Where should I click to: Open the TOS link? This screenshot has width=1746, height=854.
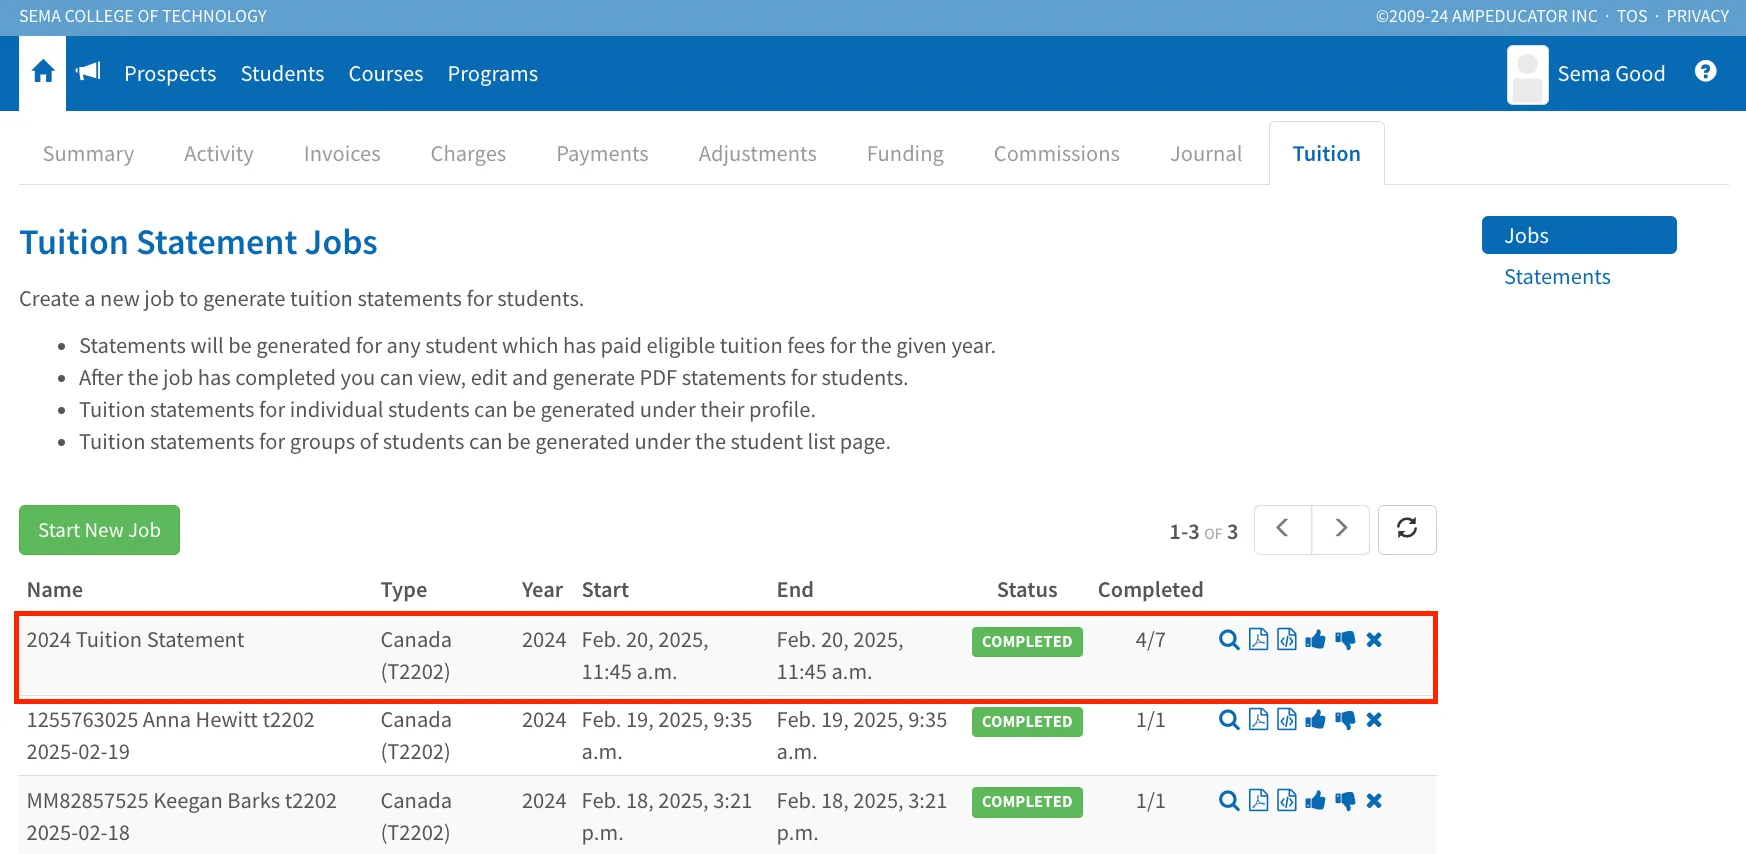1632,16
